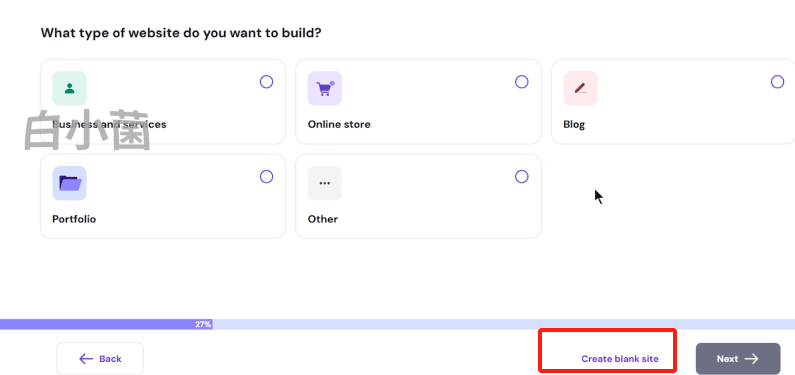This screenshot has width=795, height=375.
Task: Choose the Online store radio button
Action: [x=522, y=82]
